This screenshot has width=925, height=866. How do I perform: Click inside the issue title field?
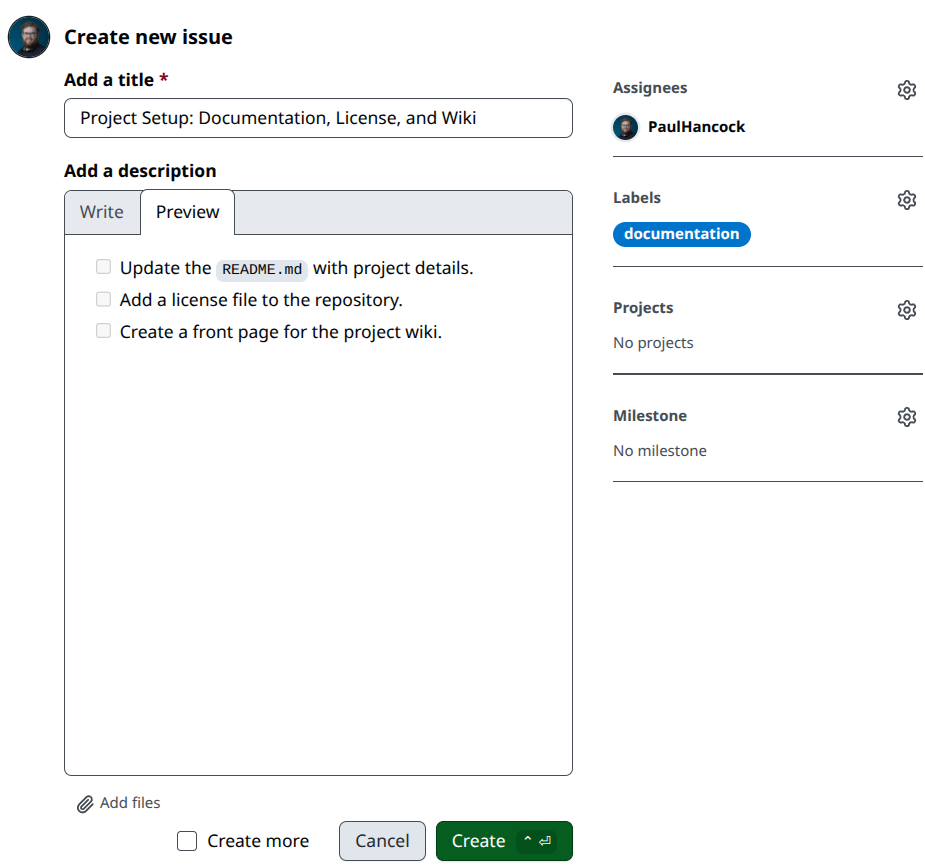[x=318, y=118]
